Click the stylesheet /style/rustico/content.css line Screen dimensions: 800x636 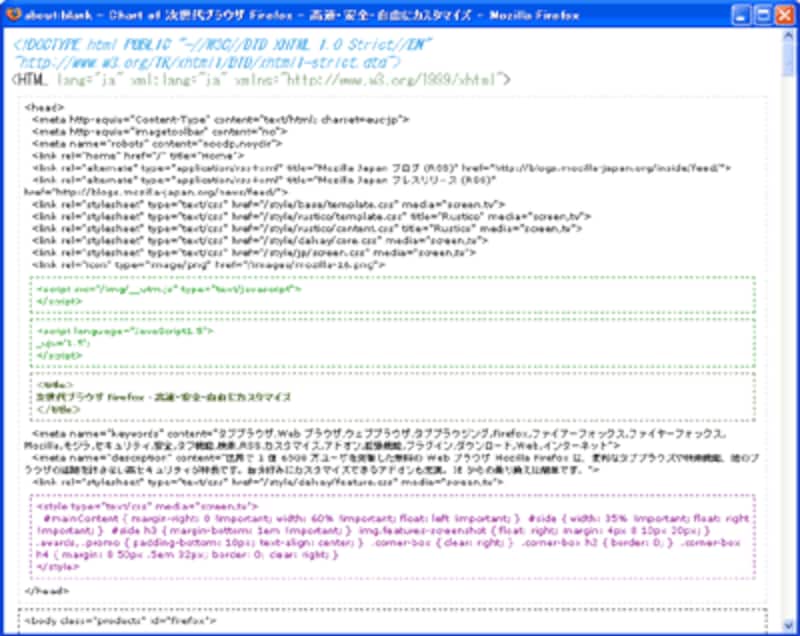point(307,228)
